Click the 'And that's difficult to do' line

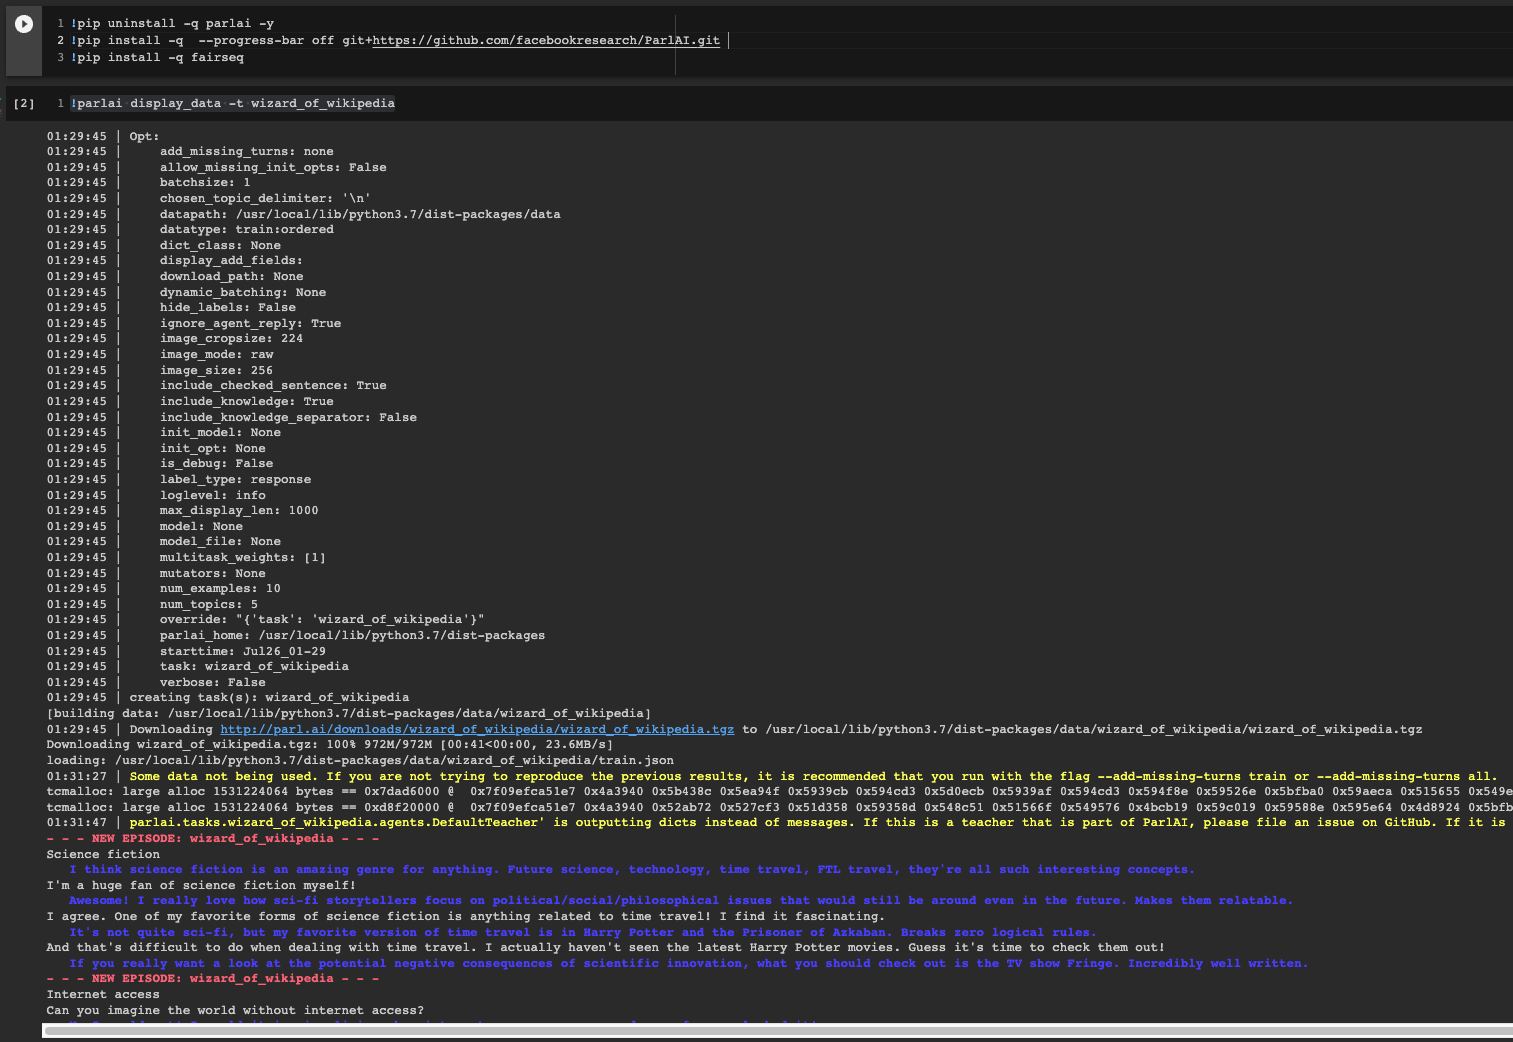(x=605, y=947)
